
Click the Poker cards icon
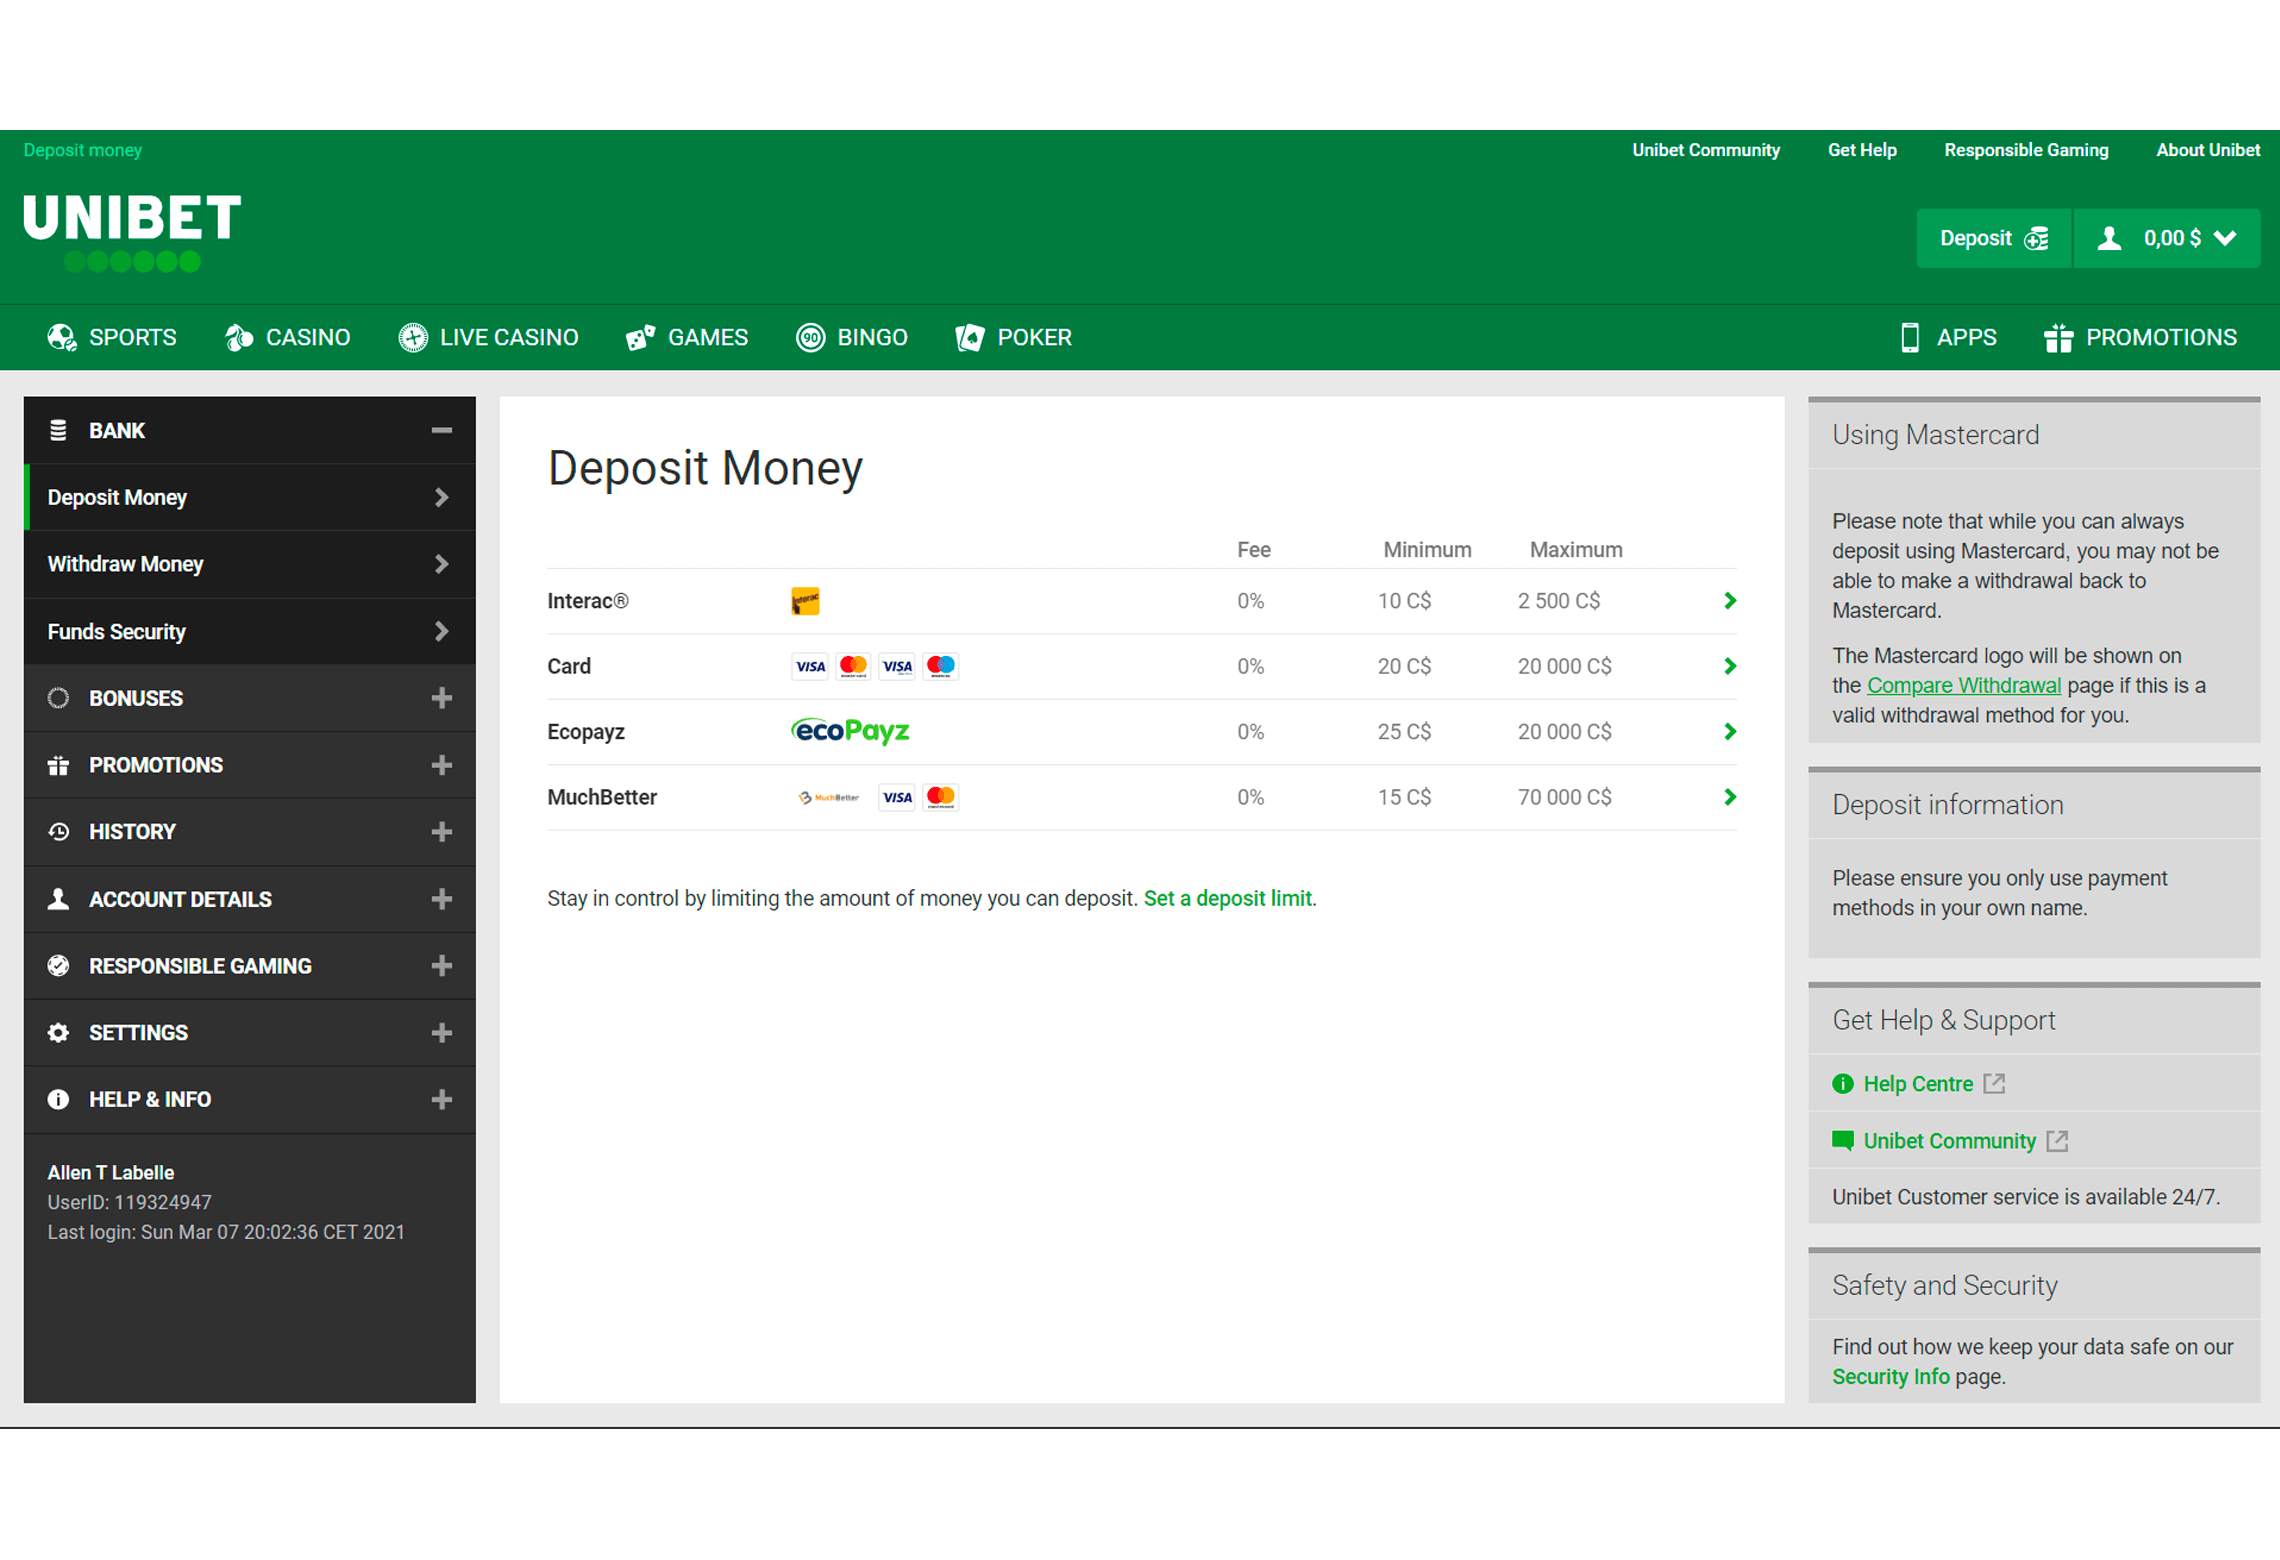tap(970, 338)
